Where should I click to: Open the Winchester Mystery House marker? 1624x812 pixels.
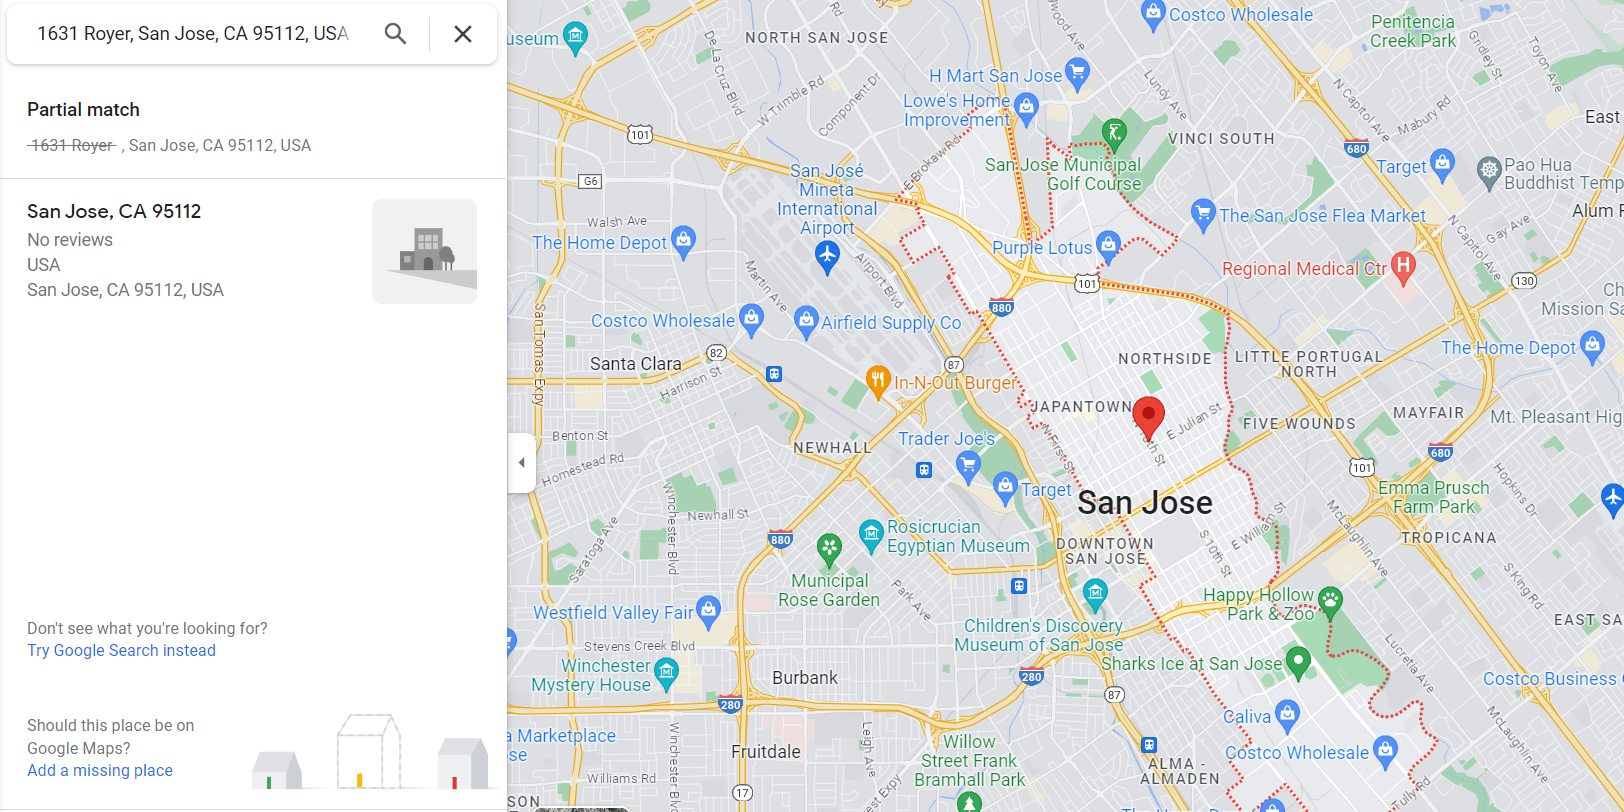click(x=666, y=673)
